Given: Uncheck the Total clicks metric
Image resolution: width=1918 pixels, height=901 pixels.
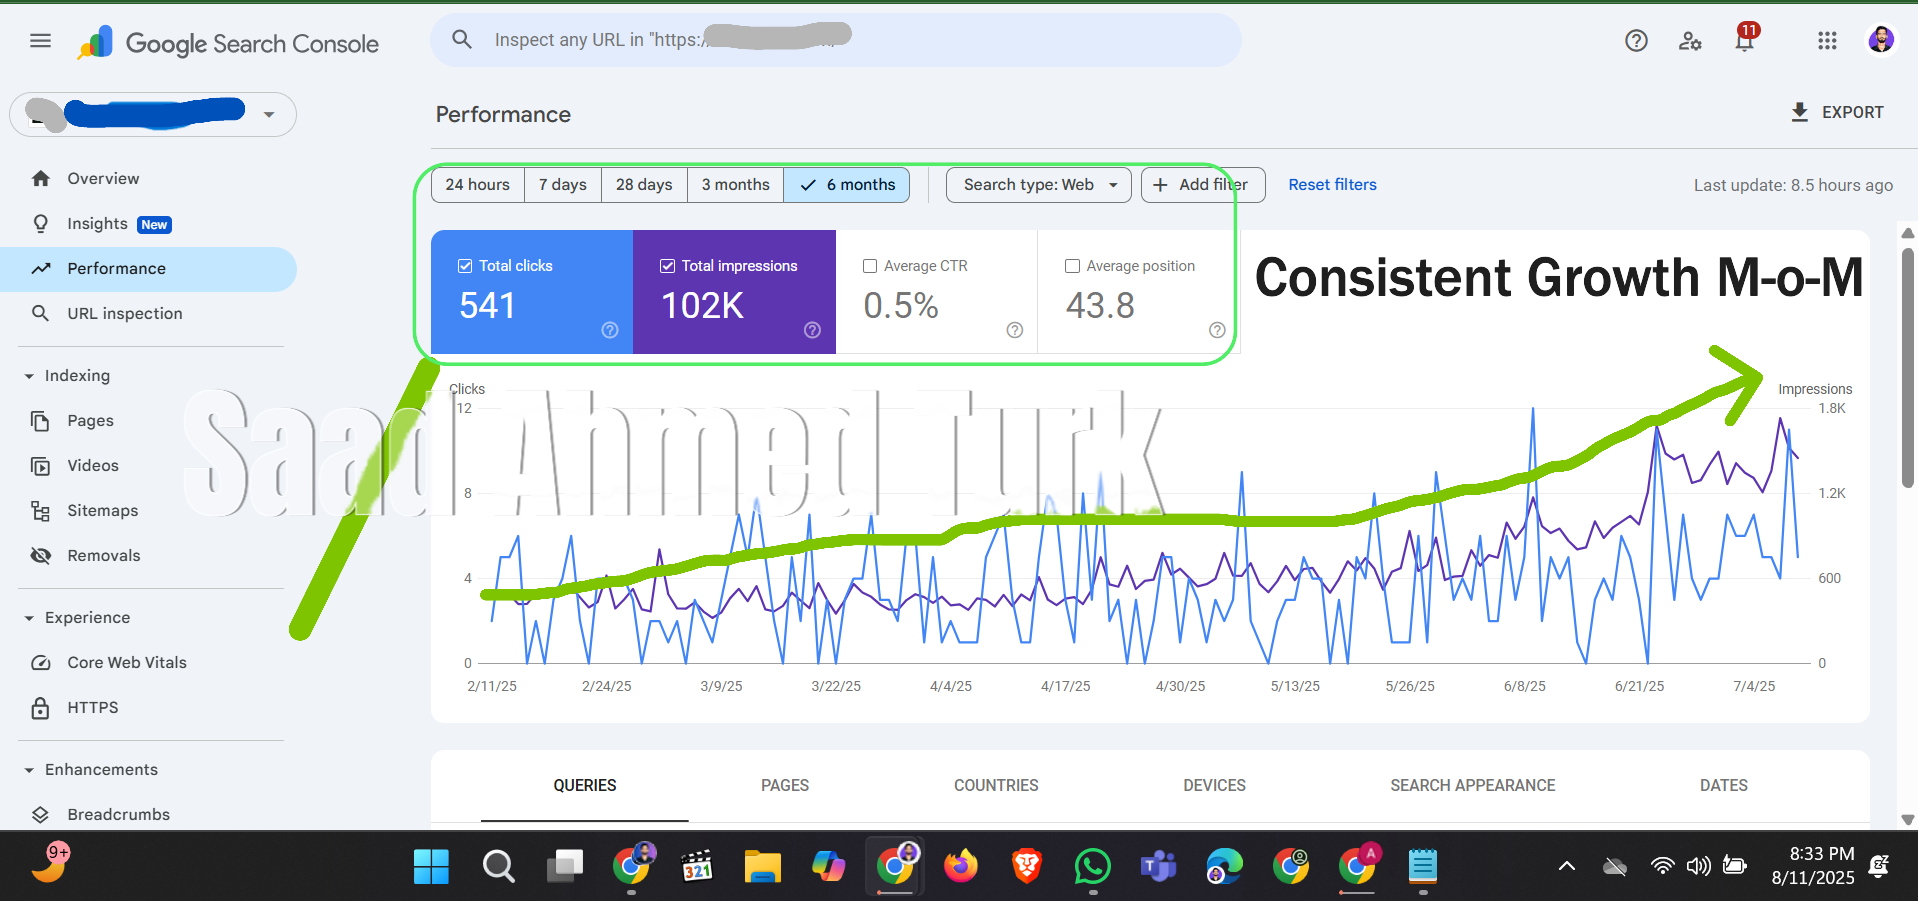Looking at the screenshot, I should (465, 266).
